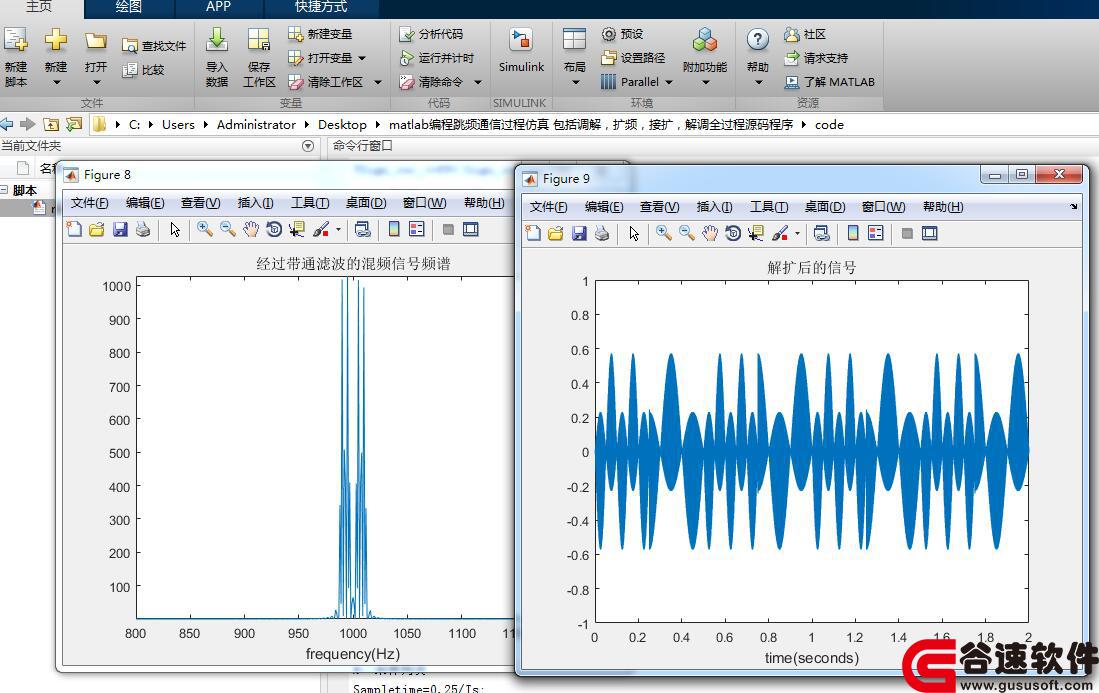The height and width of the screenshot is (693, 1099).
Task: Select Brush tool in Figure 9 toolbar
Action: (x=779, y=233)
